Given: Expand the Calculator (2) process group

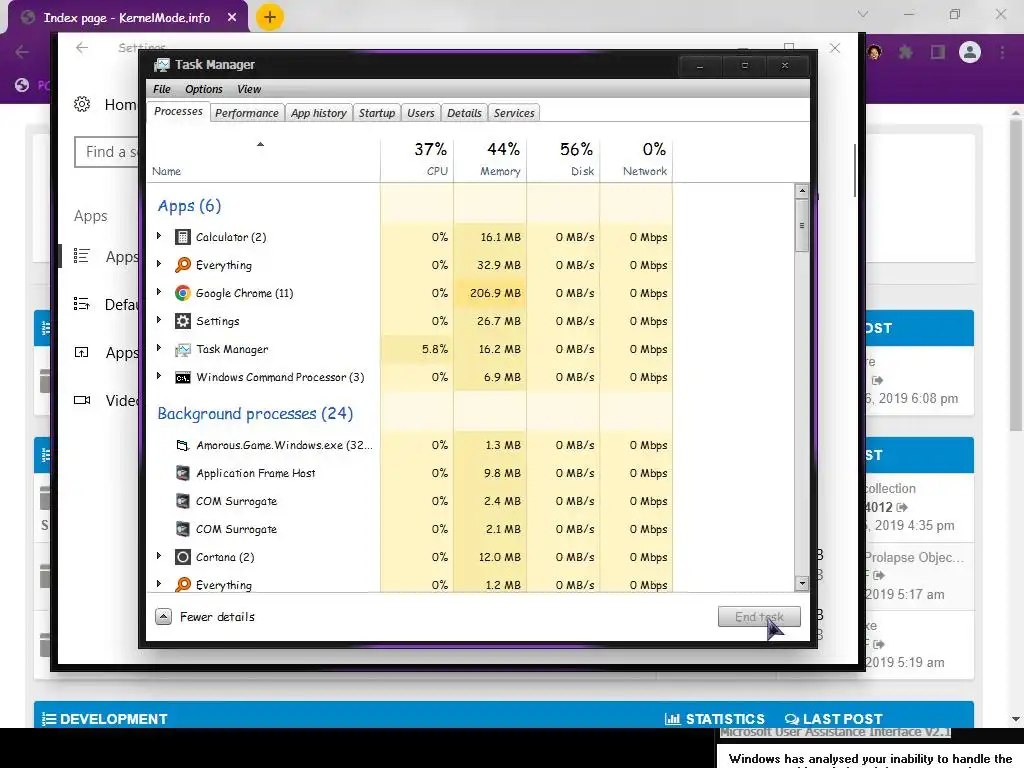Looking at the screenshot, I should (x=159, y=236).
